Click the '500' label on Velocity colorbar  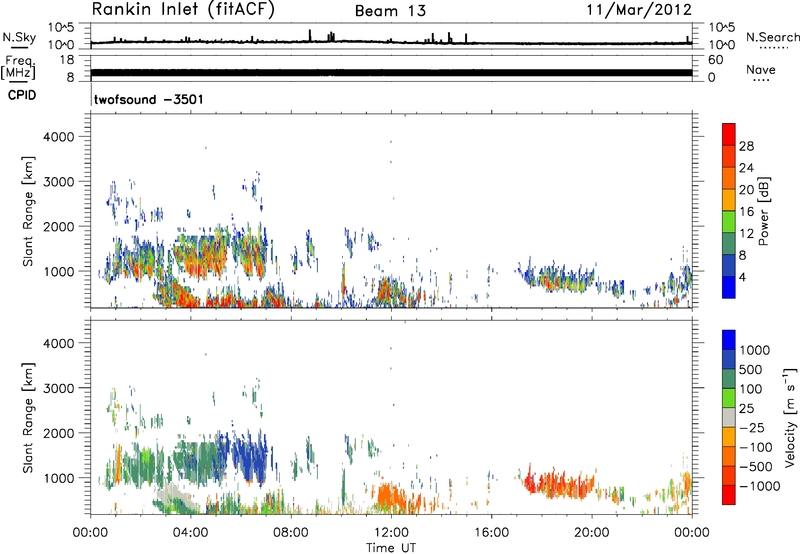(x=750, y=370)
